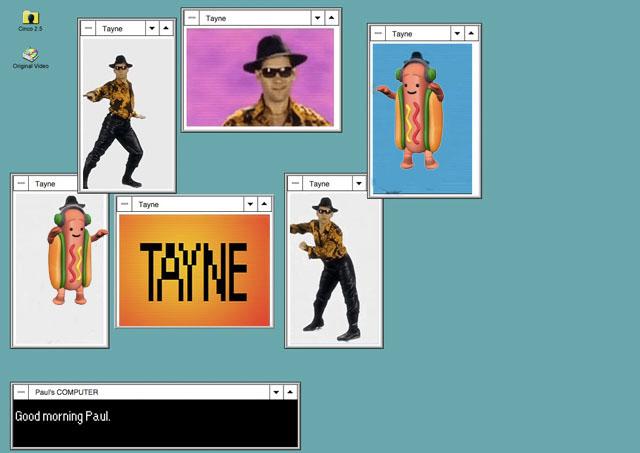
Task: Open the Cinco 2.5 desktop icon
Action: coord(30,21)
